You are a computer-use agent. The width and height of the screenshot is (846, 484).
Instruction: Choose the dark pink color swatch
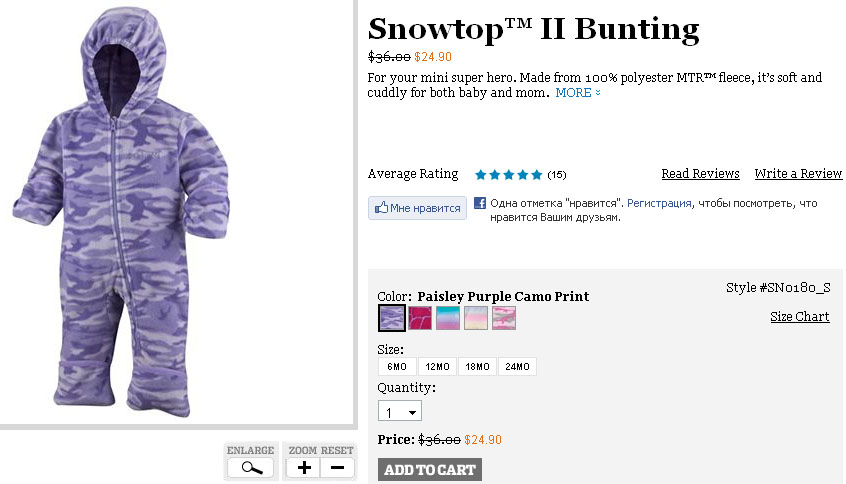coord(420,318)
